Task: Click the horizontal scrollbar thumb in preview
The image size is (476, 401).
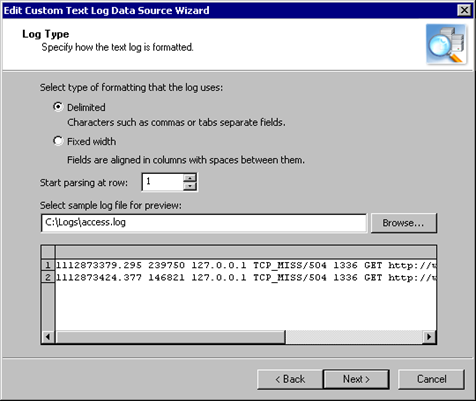Action: pyautogui.click(x=170, y=337)
